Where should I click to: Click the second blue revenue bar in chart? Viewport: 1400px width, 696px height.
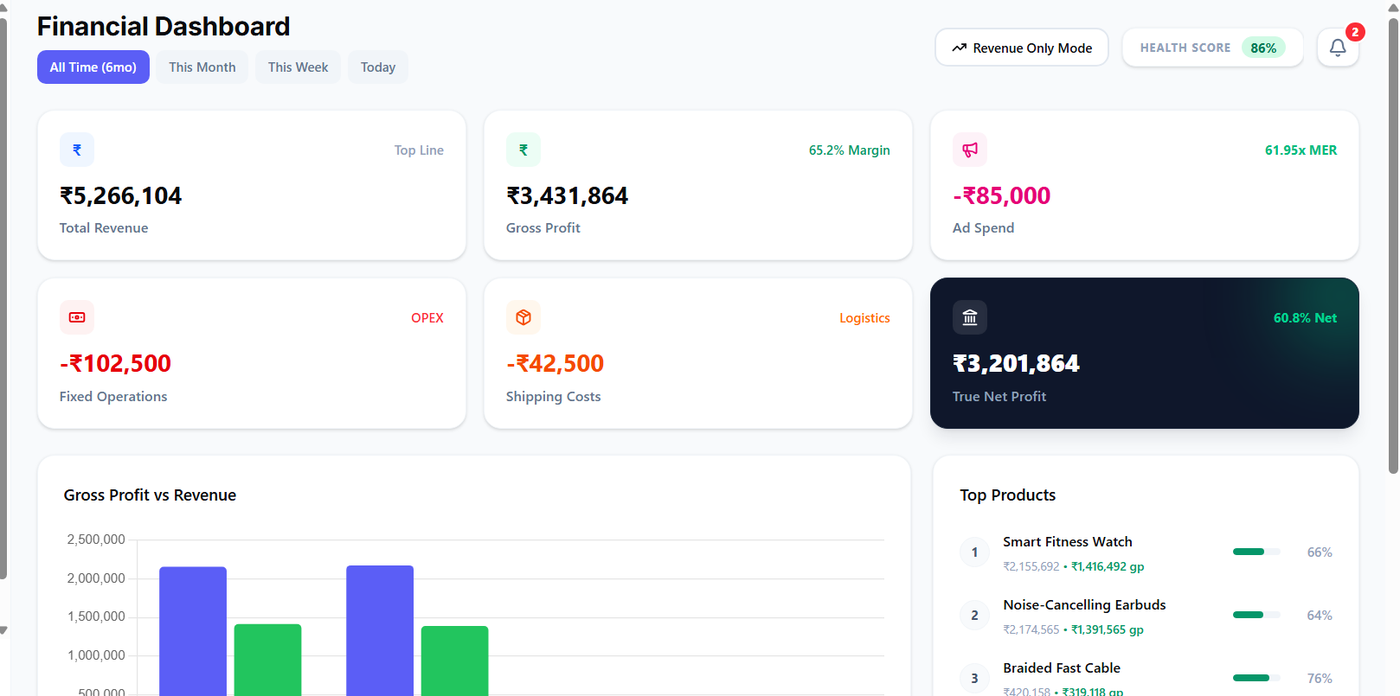click(x=380, y=630)
